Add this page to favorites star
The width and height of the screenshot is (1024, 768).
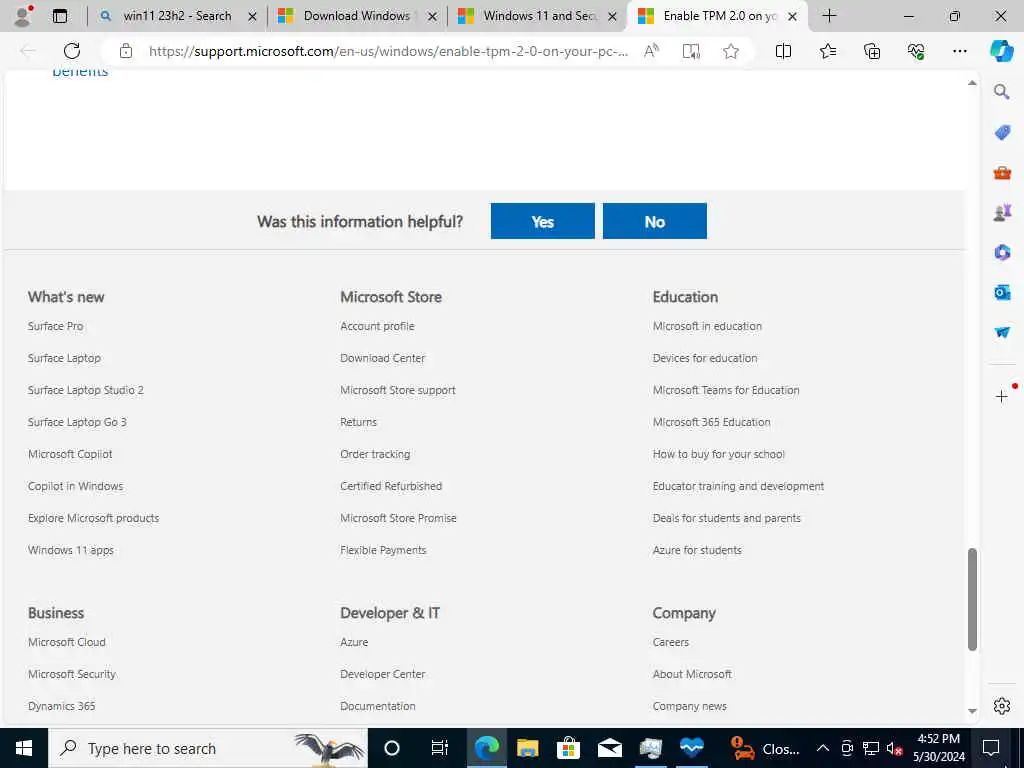click(731, 51)
